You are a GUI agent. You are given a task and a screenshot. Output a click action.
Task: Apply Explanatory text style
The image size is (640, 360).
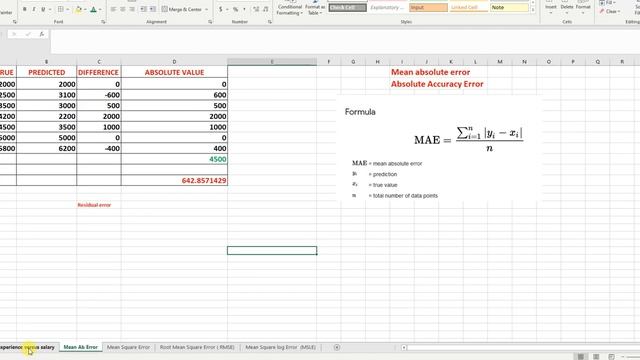click(387, 7)
